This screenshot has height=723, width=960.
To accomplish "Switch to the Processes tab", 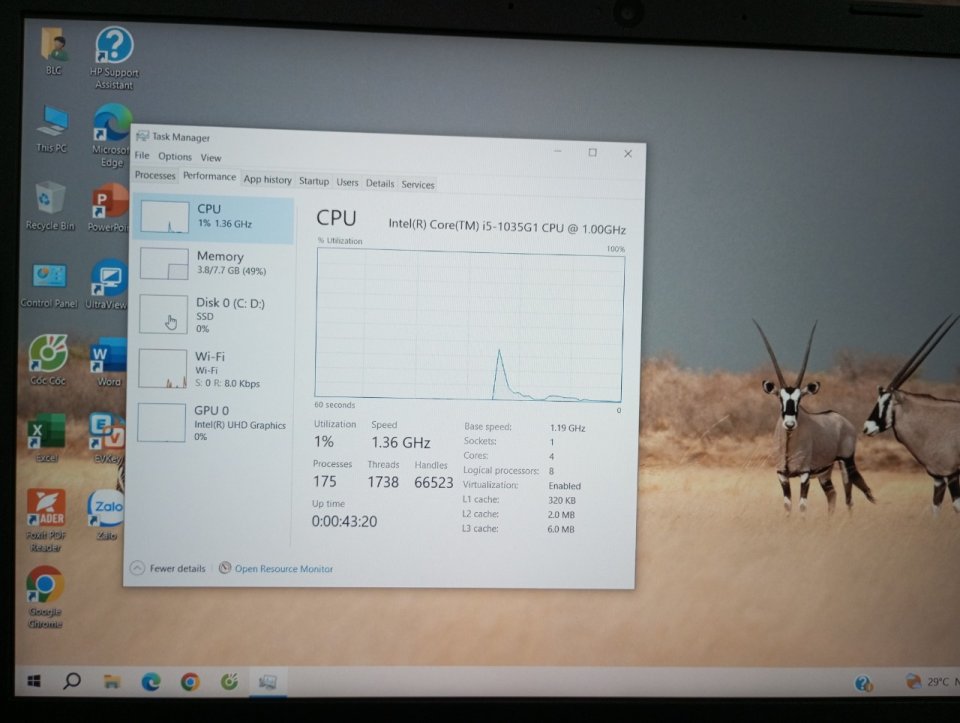I will point(155,176).
